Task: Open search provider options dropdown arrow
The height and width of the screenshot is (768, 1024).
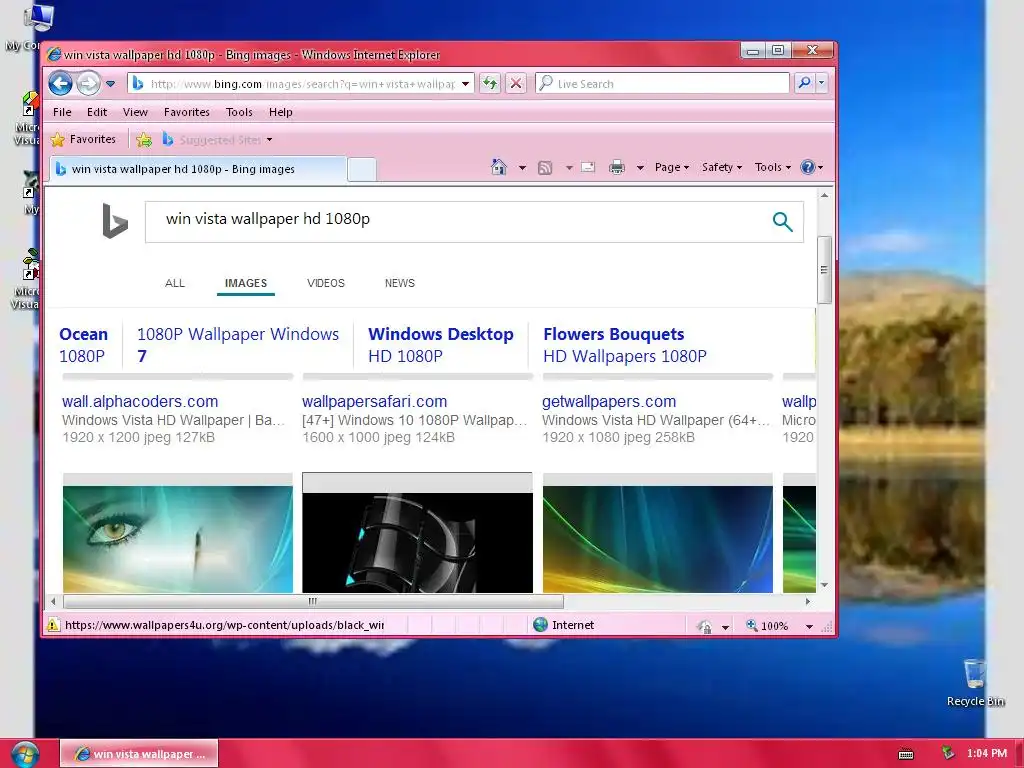Action: coord(822,83)
